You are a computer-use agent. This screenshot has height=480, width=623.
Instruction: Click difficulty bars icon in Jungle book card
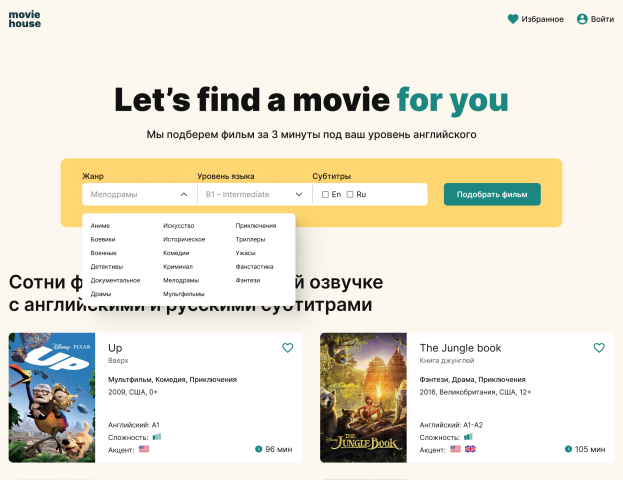pos(468,437)
